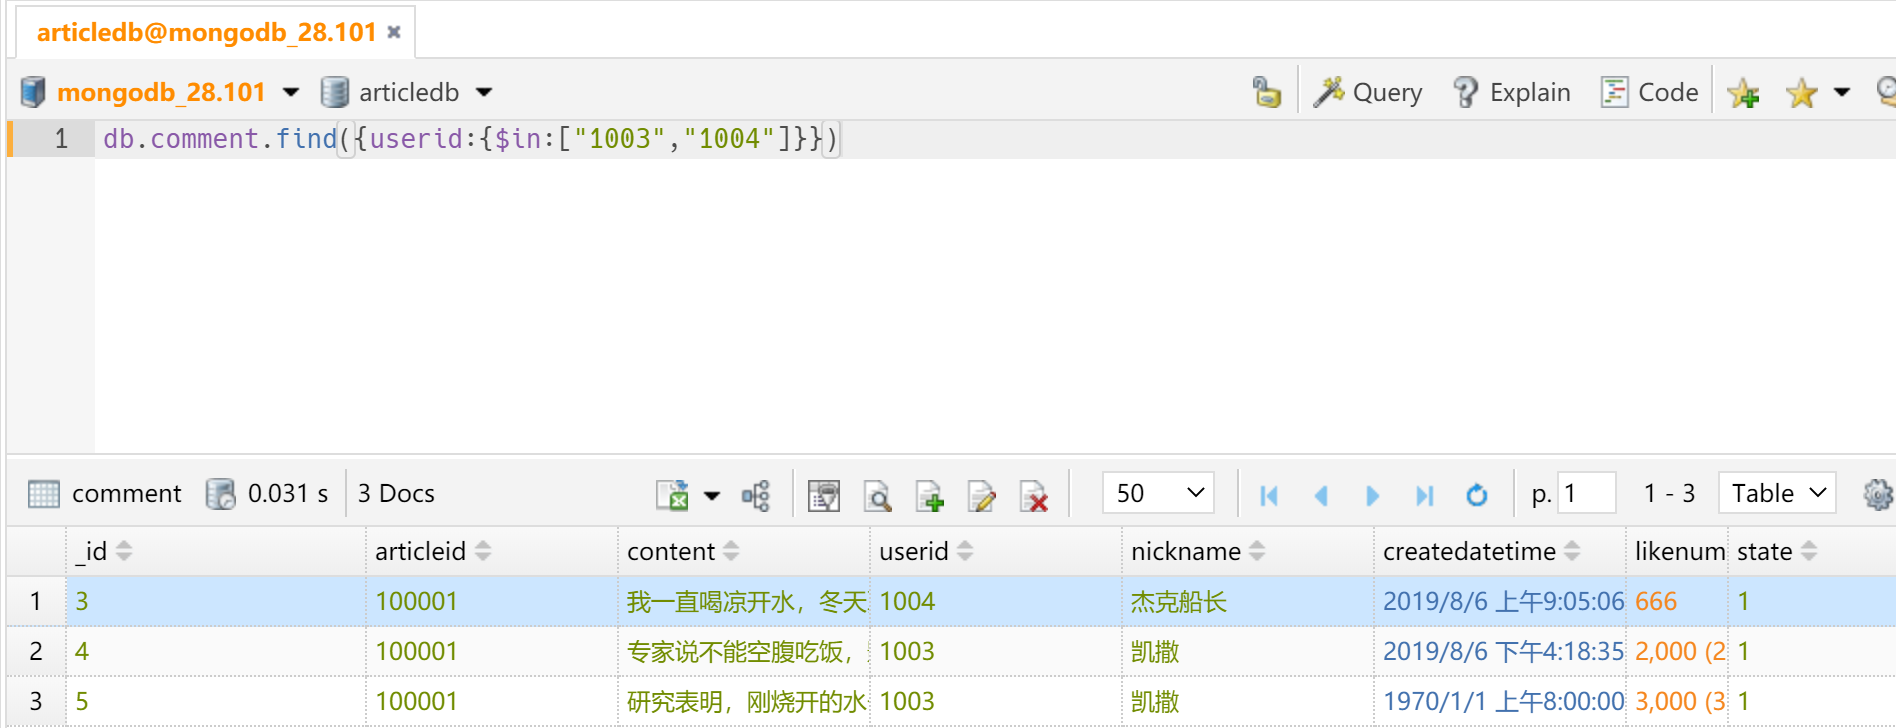The height and width of the screenshot is (728, 1896).
Task: Click likenum cell starting with 3,000
Action: 1677,701
